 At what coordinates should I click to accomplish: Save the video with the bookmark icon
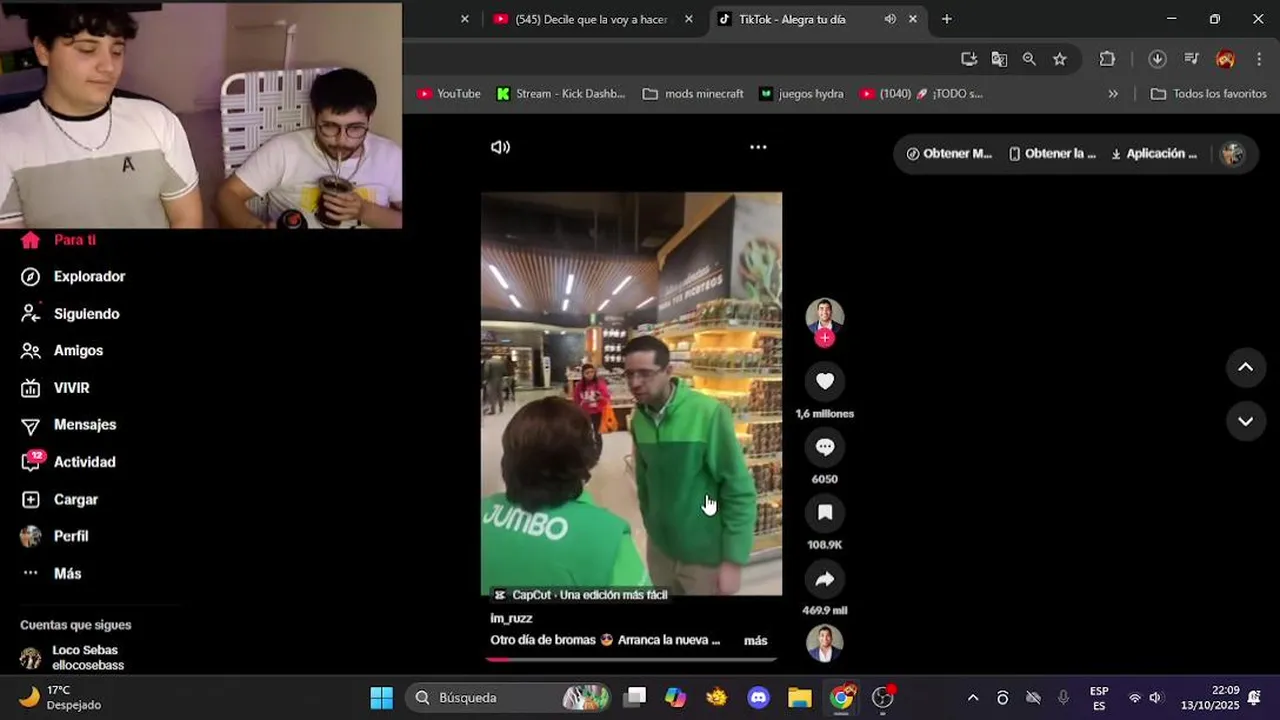(825, 513)
